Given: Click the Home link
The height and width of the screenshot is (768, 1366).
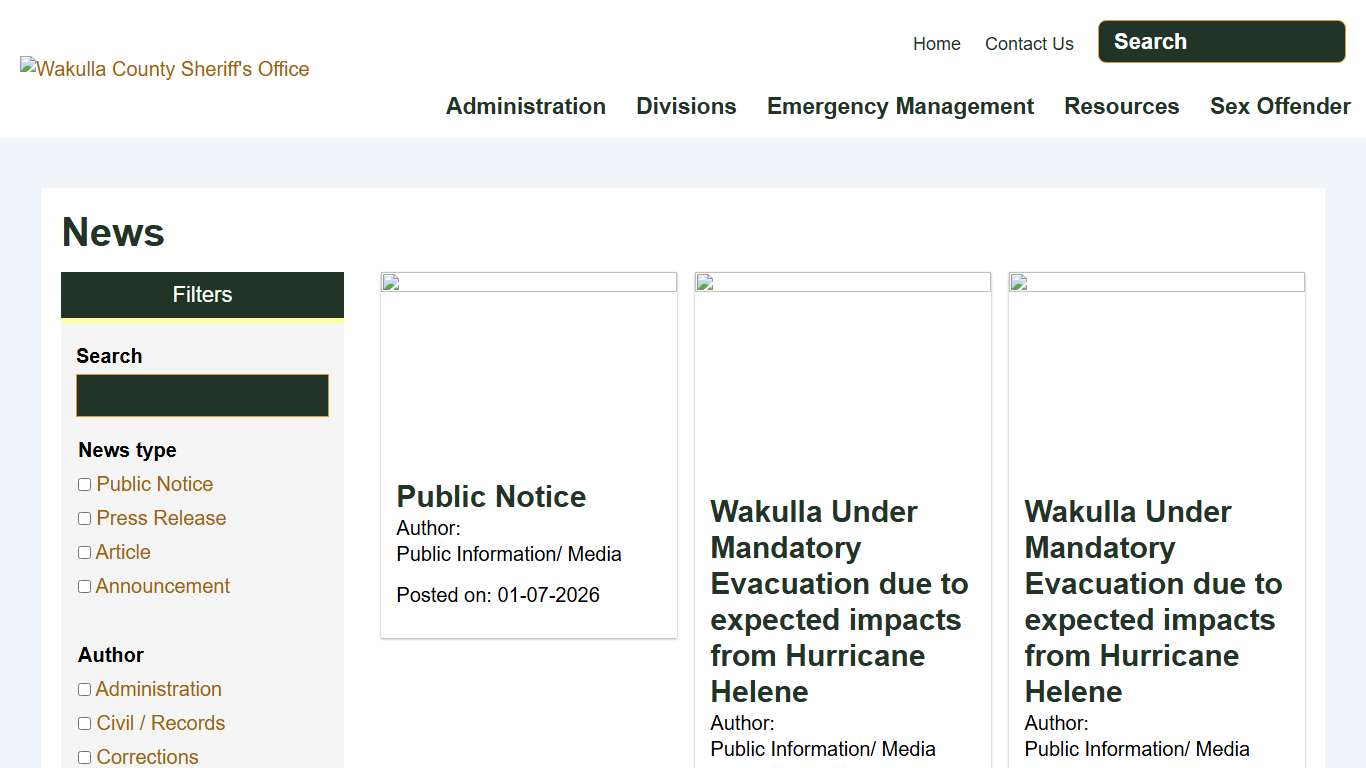Looking at the screenshot, I should [936, 44].
